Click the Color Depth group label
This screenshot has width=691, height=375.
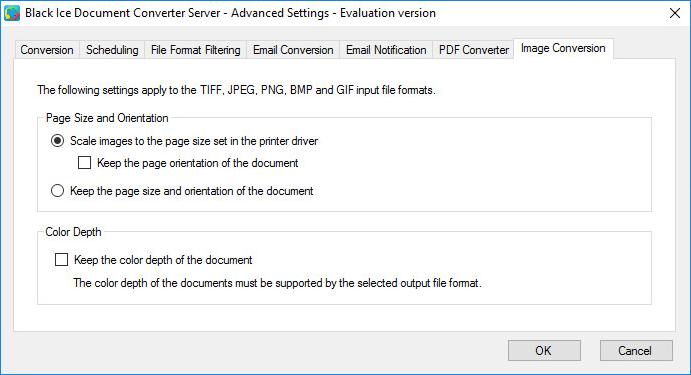click(x=73, y=232)
